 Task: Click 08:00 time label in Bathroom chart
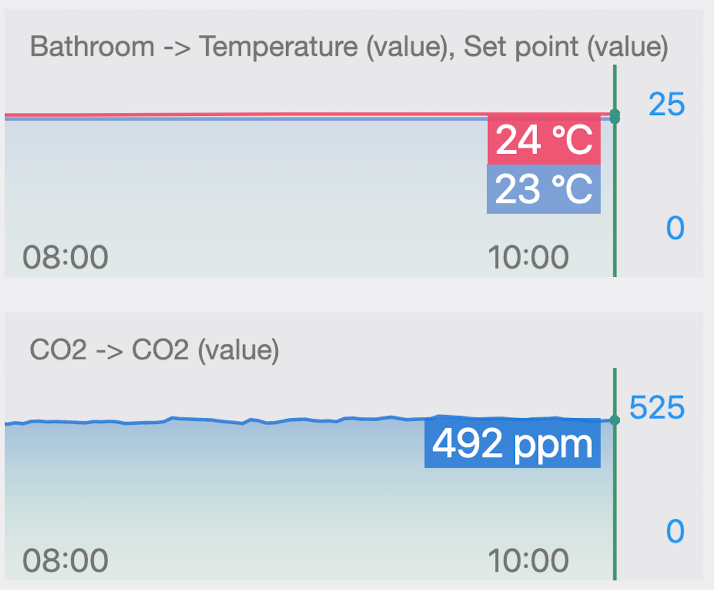tap(65, 258)
